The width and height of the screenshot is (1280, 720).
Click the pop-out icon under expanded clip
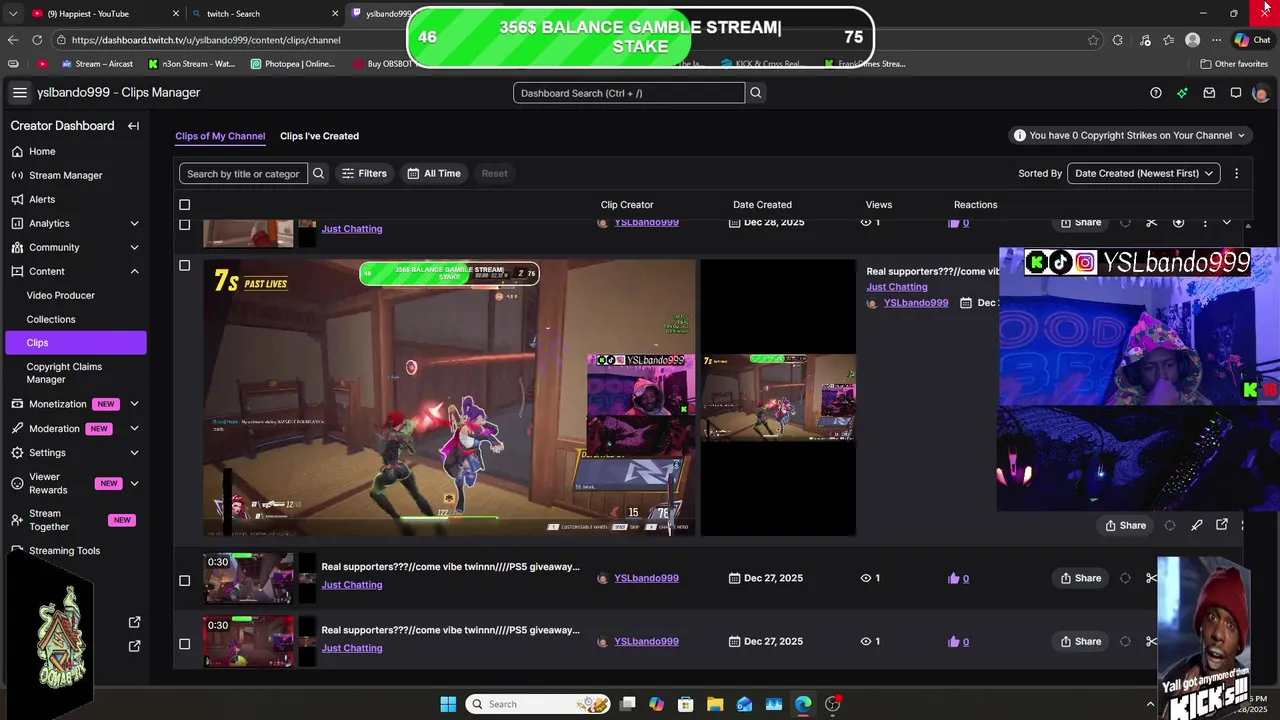(1222, 525)
